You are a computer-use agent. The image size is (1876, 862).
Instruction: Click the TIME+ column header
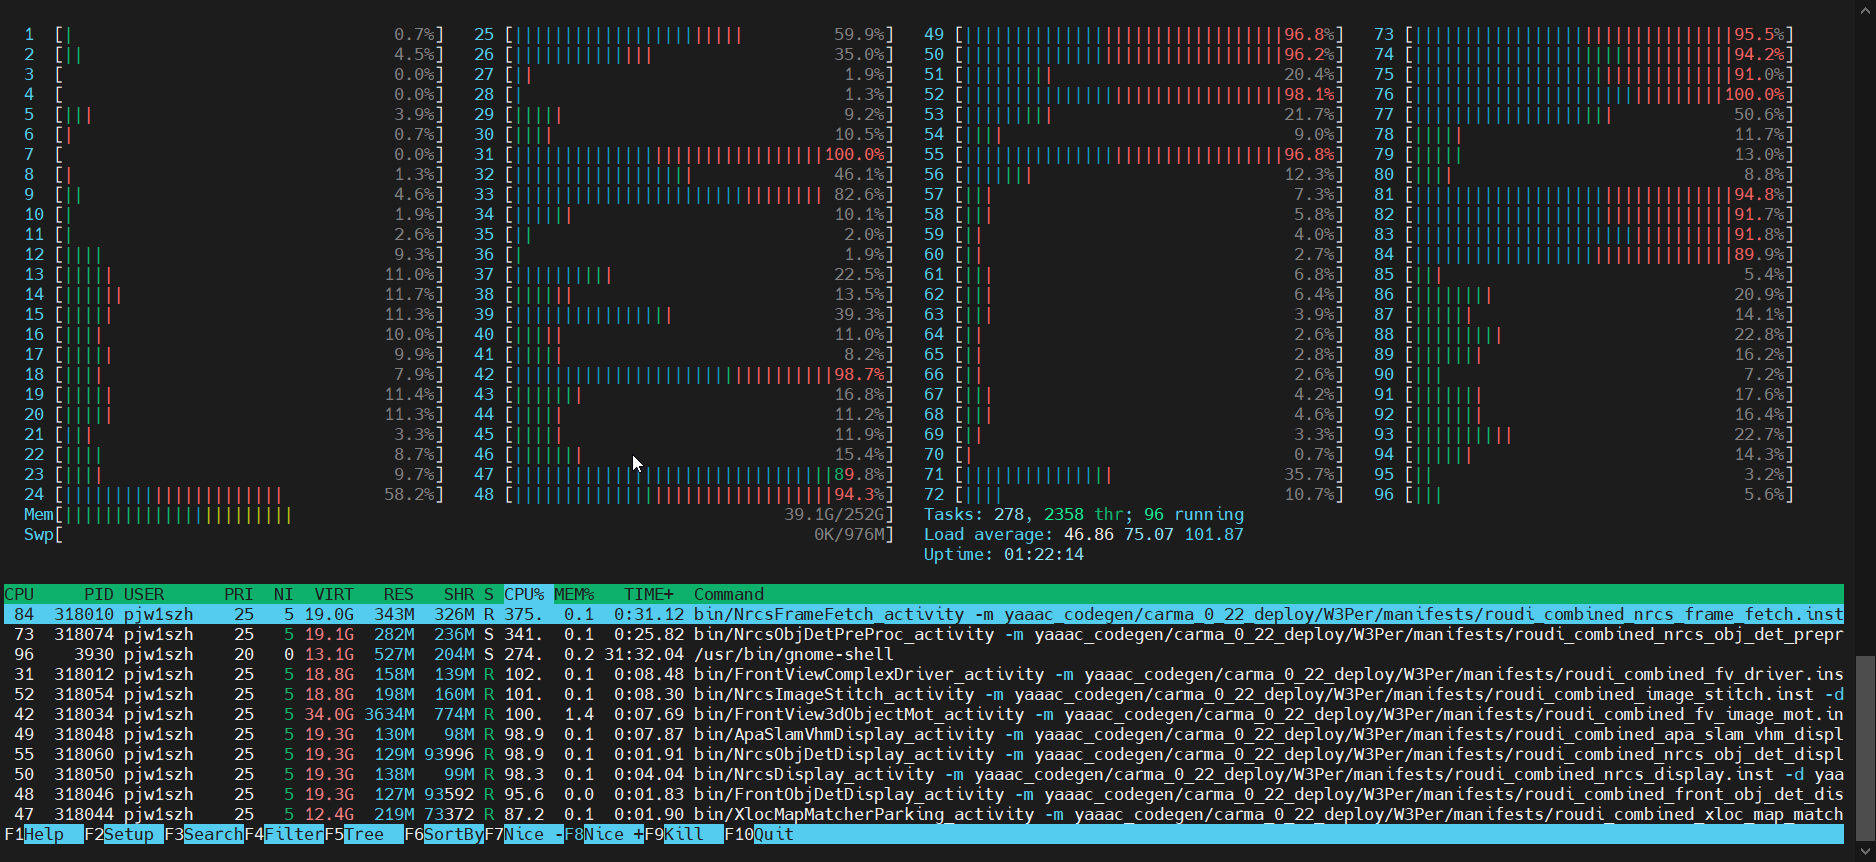649,594
